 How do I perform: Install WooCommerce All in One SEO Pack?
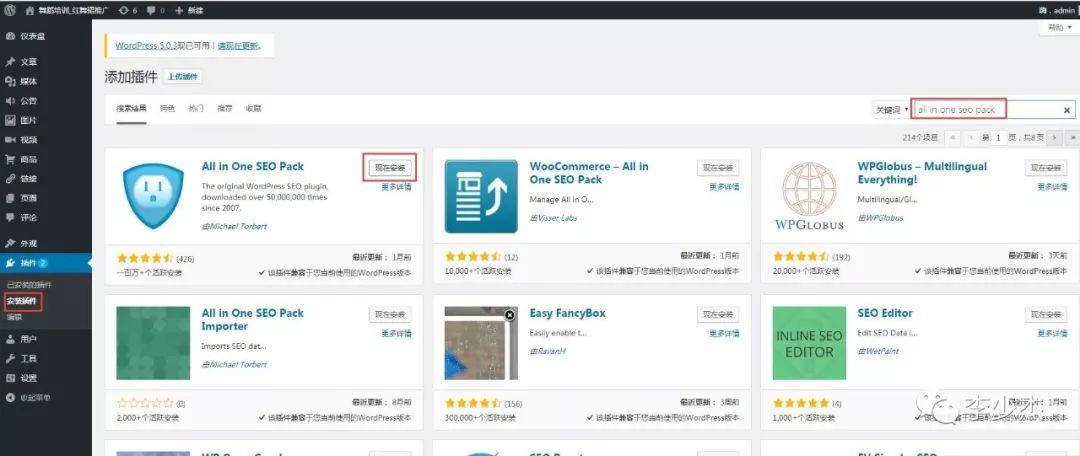coord(718,167)
